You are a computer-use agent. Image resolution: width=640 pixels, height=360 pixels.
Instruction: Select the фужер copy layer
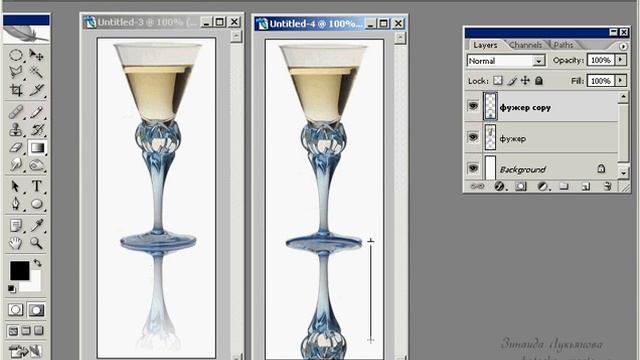(541, 106)
